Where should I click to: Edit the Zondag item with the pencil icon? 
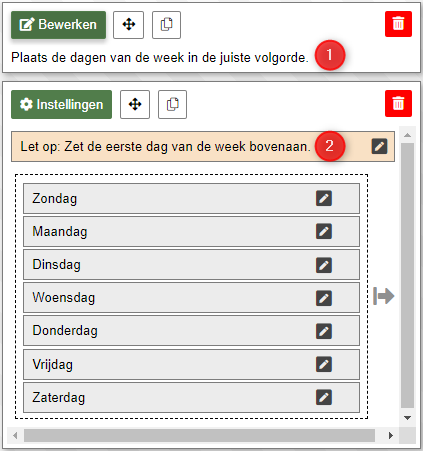pyautogui.click(x=324, y=198)
